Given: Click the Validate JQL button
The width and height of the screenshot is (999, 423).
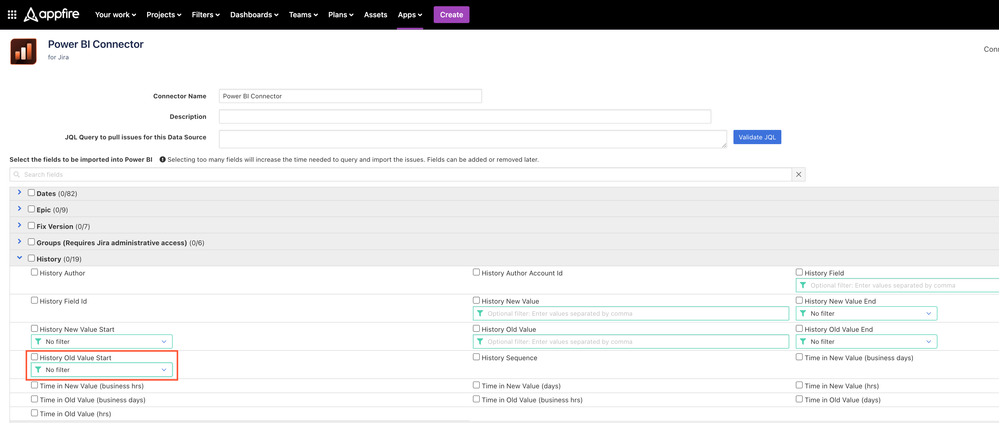Looking at the screenshot, I should (x=757, y=137).
